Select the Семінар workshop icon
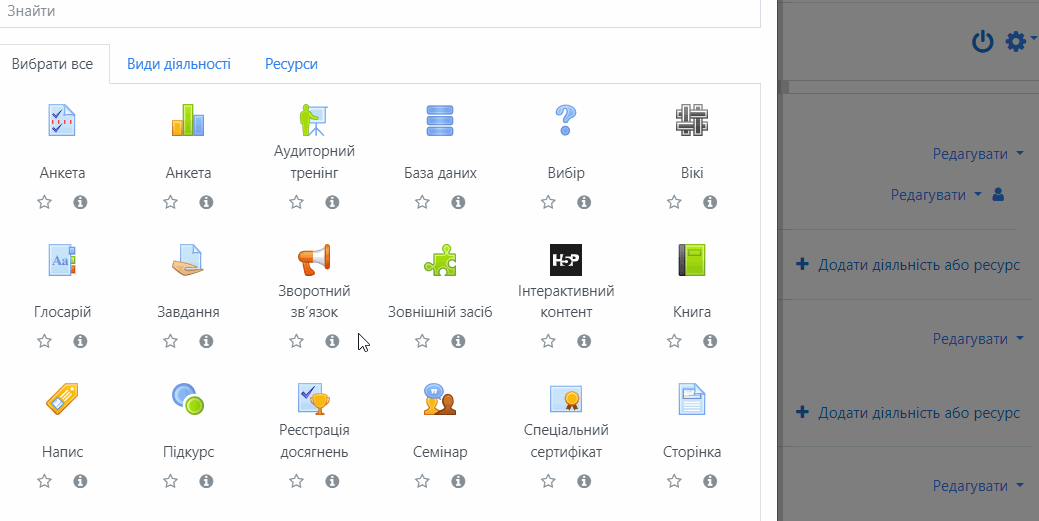1039x521 pixels. 440,400
